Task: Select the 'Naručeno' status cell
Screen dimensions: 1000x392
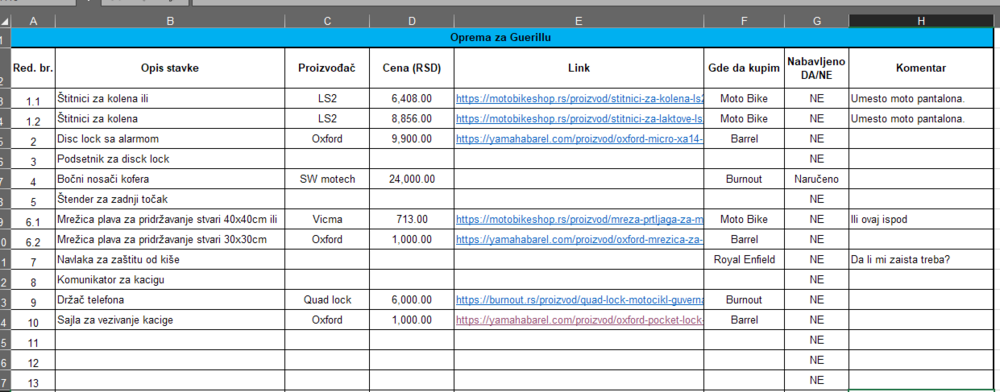Action: point(817,179)
